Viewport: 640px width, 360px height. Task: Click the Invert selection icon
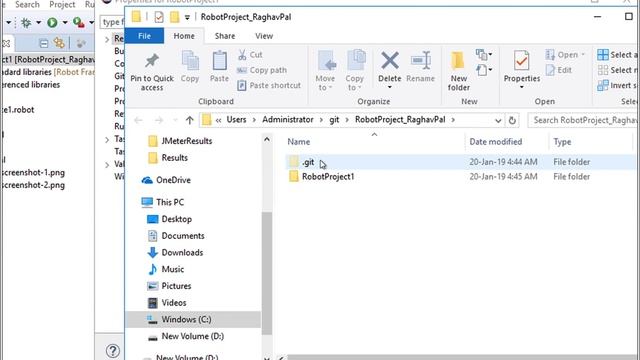click(x=602, y=85)
